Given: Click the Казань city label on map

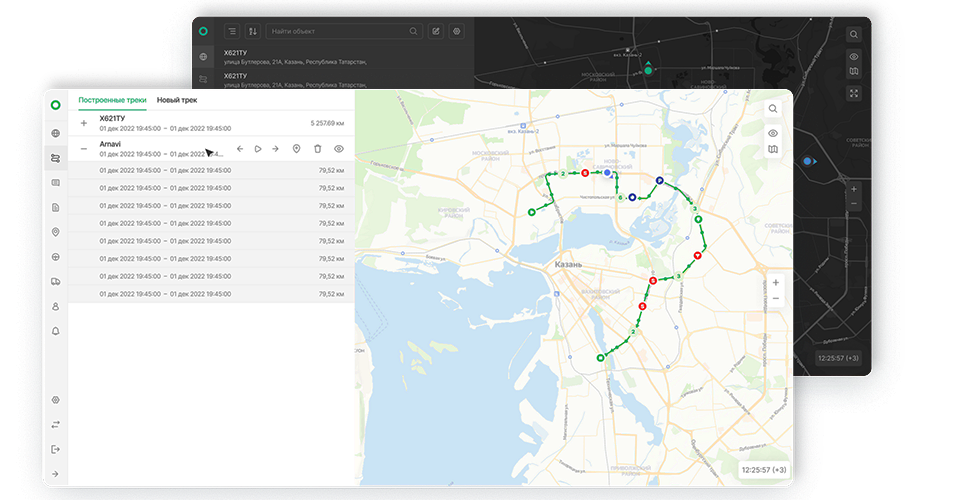Looking at the screenshot, I should [568, 264].
